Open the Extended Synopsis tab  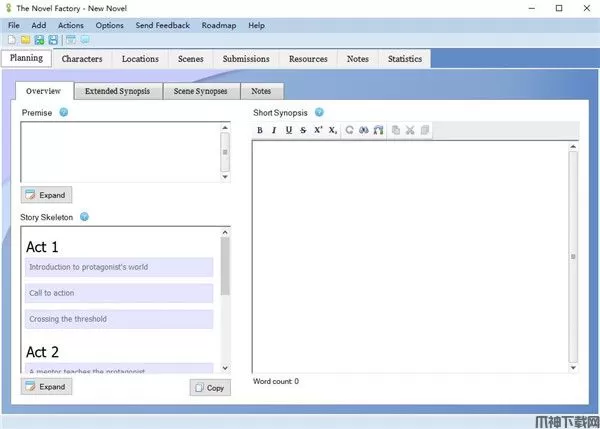pyautogui.click(x=117, y=91)
